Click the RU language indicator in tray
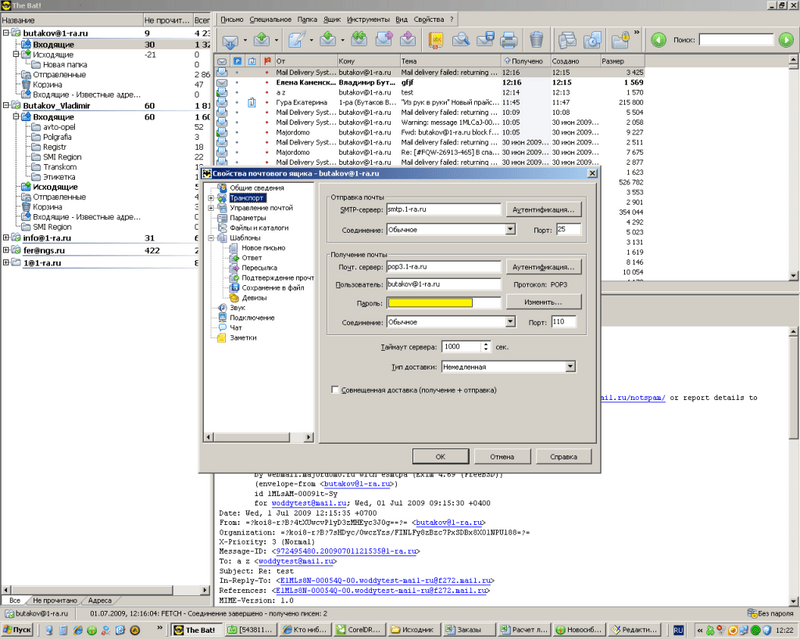This screenshot has height=639, width=800. [x=678, y=630]
